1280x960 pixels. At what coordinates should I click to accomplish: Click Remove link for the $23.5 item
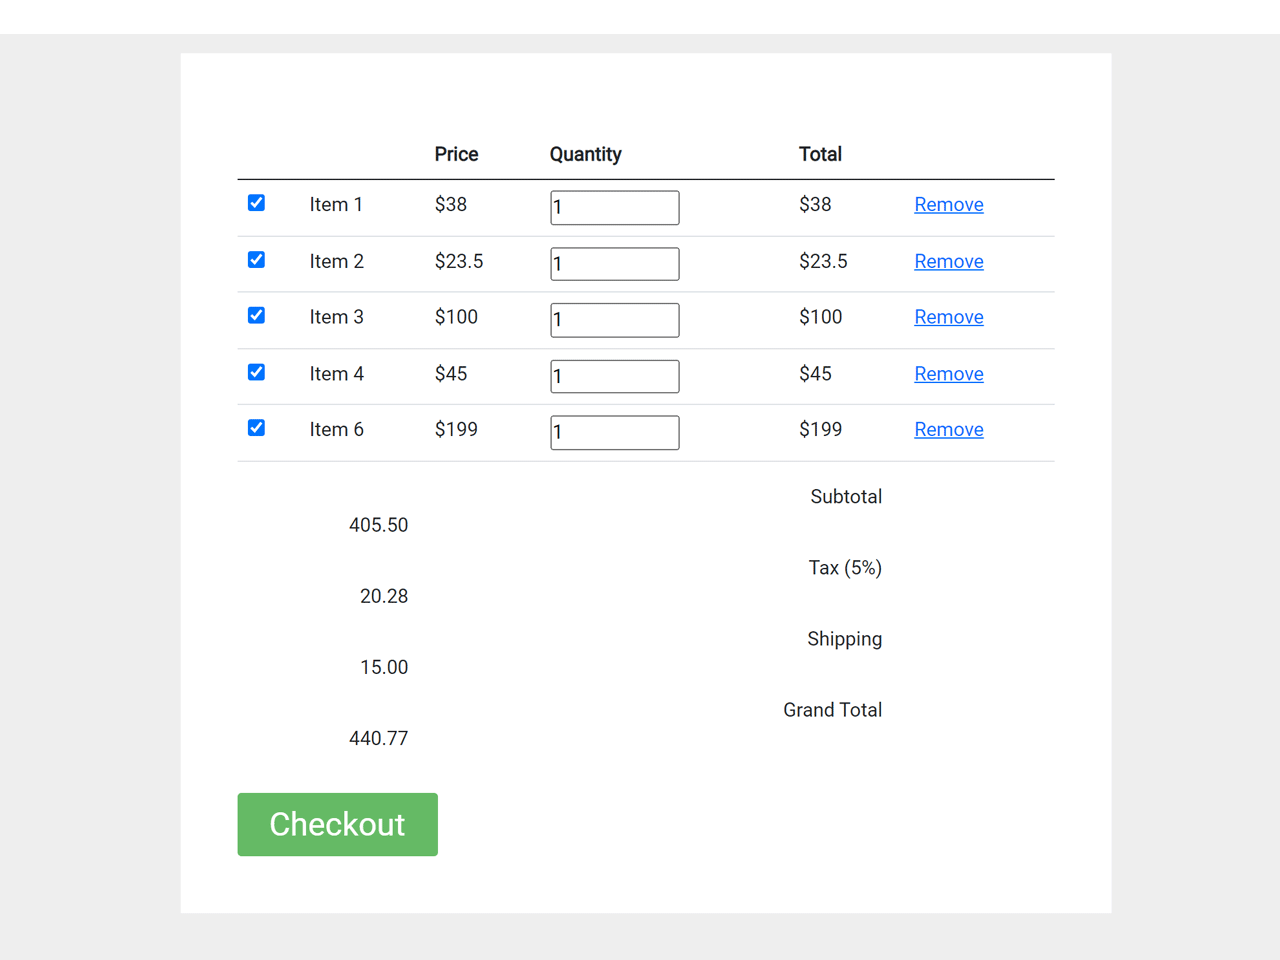[x=948, y=261]
